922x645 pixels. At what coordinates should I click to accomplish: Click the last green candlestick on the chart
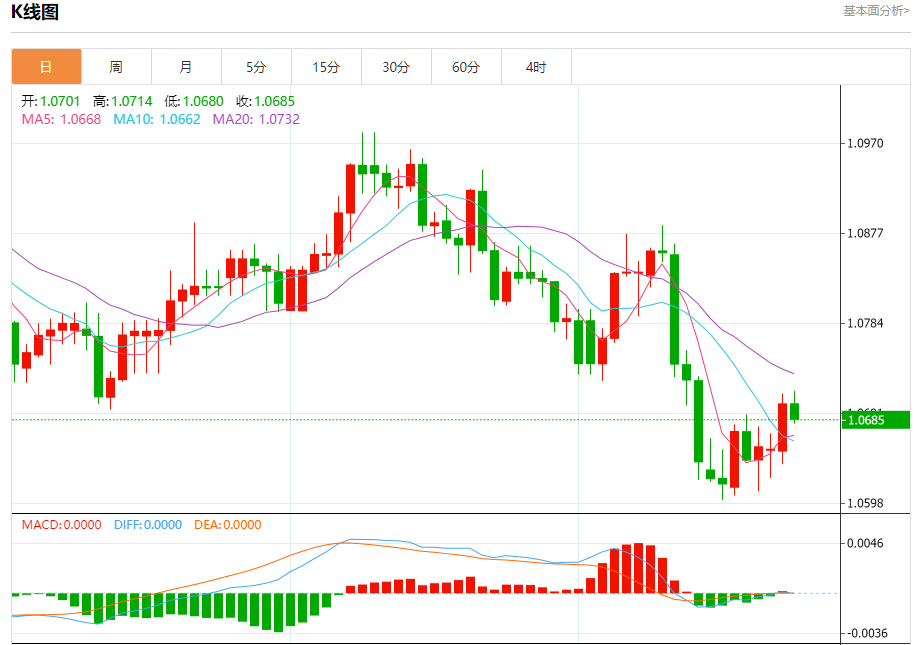click(794, 411)
